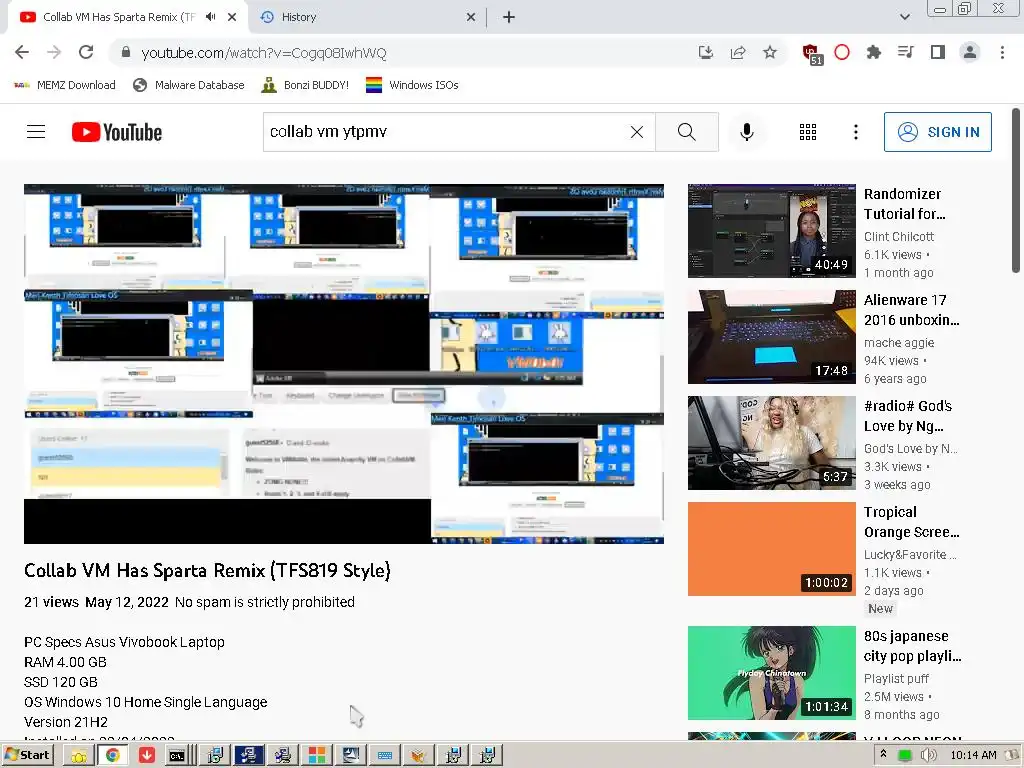Search with your voice microphone
The width and height of the screenshot is (1024, 768).
(747, 132)
